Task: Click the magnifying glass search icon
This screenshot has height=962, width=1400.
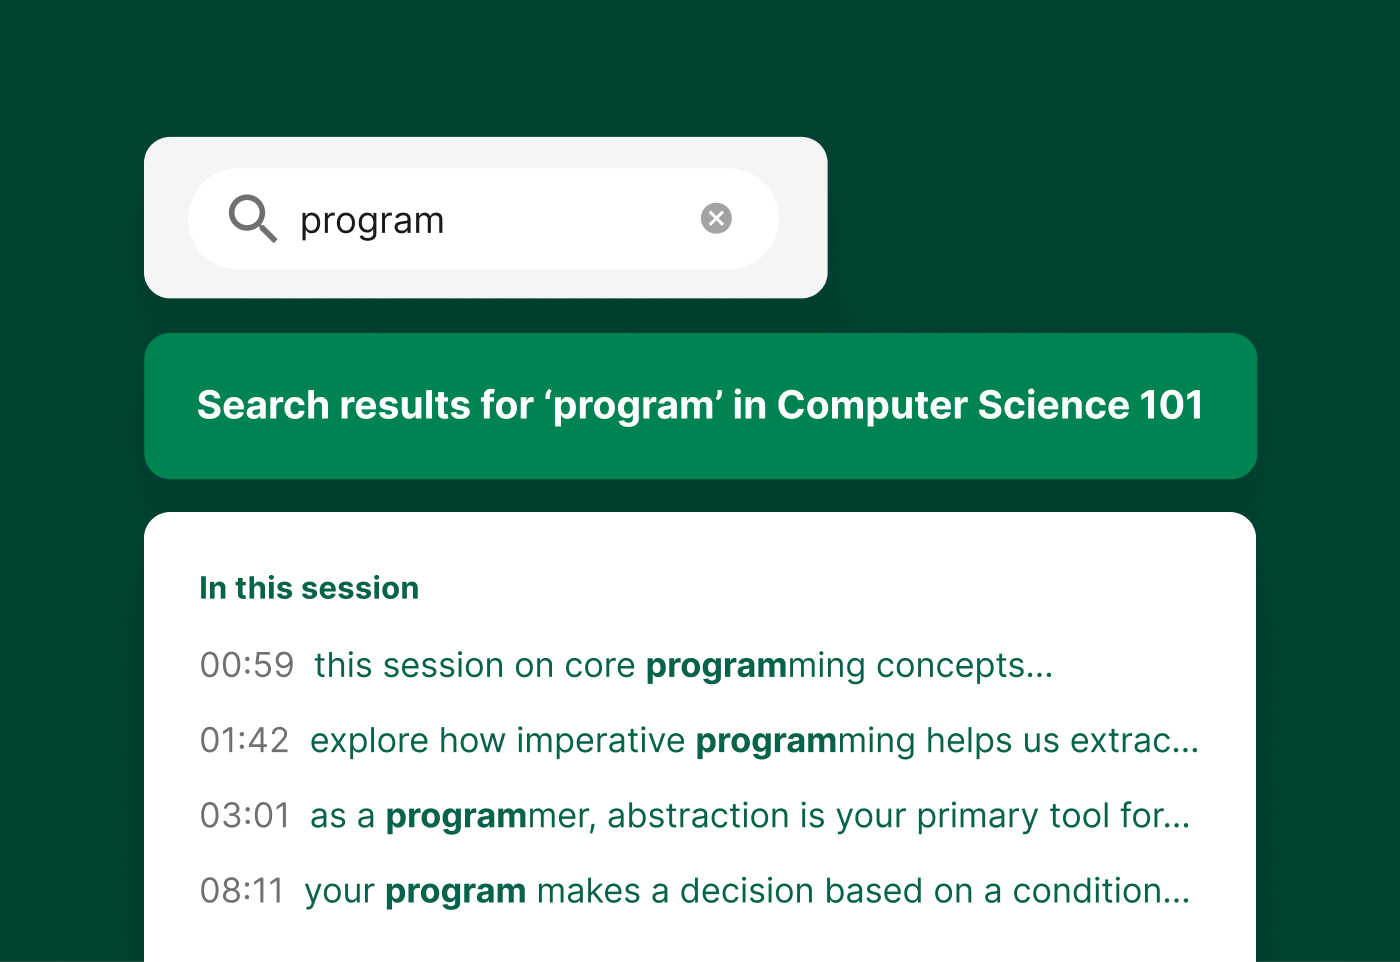Action: pos(252,218)
